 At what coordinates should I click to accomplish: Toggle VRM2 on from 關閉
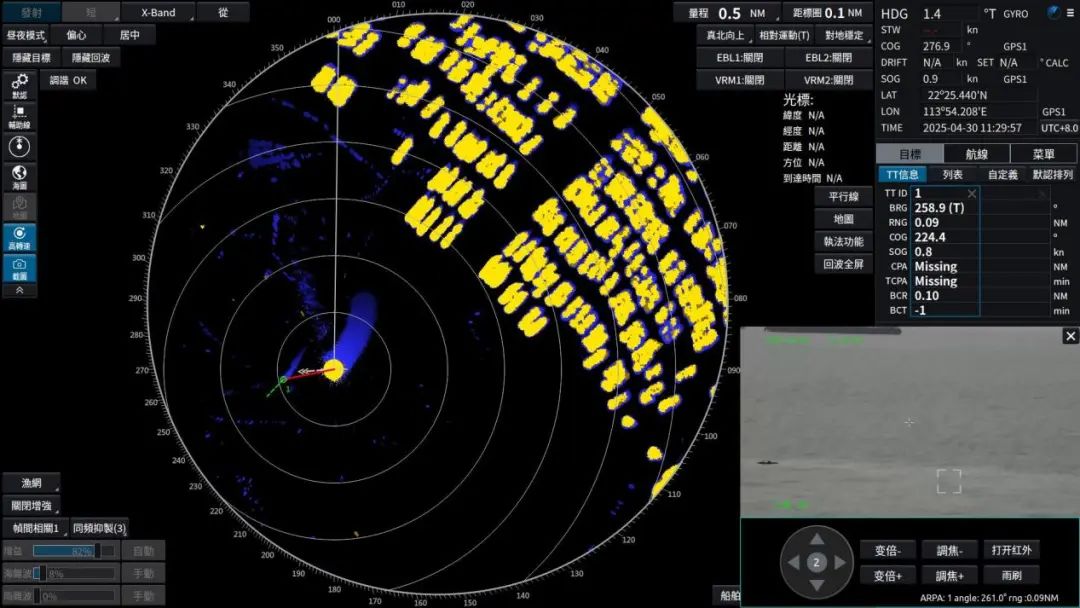point(829,80)
